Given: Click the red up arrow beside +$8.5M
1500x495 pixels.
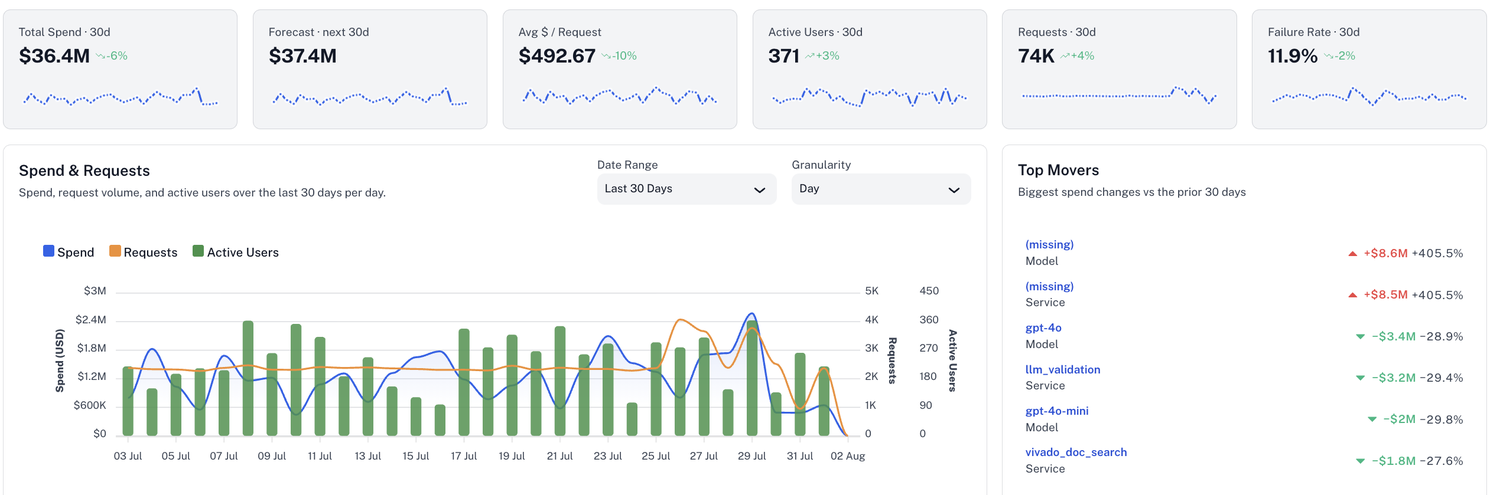Looking at the screenshot, I should pyautogui.click(x=1353, y=296).
